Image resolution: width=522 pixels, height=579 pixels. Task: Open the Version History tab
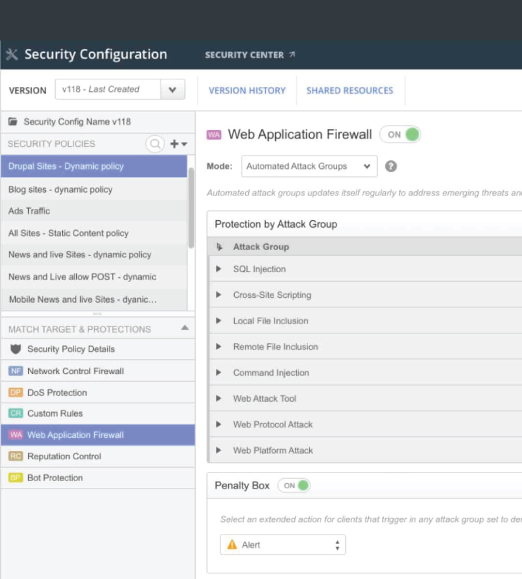(x=247, y=90)
